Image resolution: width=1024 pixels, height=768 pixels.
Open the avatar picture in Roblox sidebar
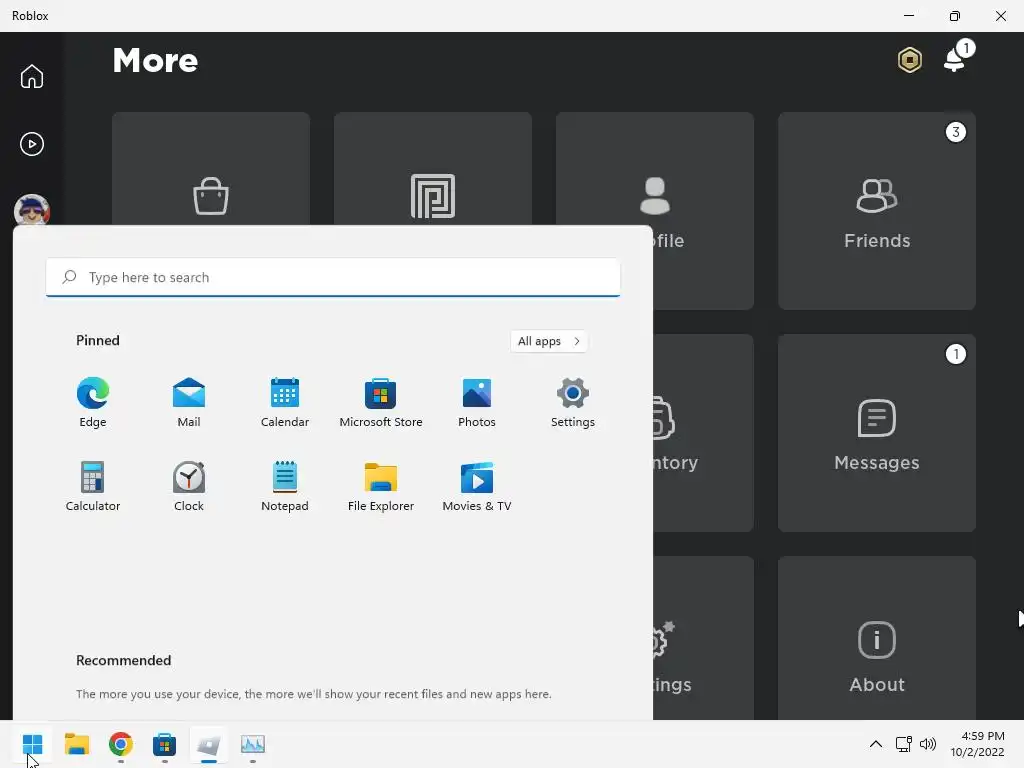coord(31,210)
